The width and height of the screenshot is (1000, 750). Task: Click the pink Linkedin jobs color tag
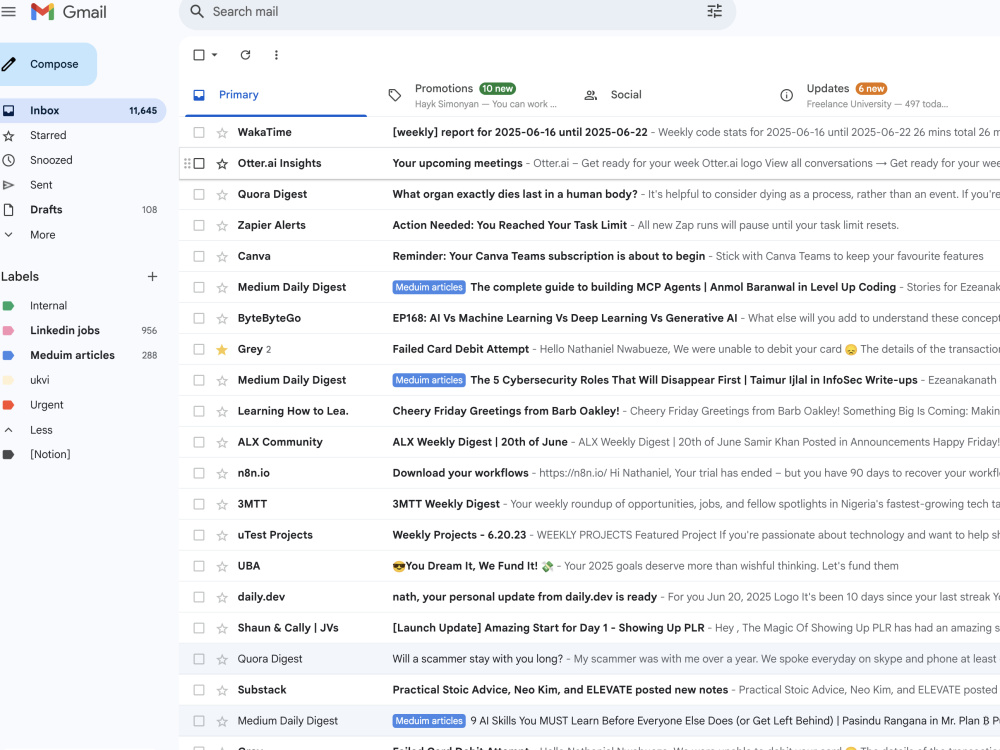click(8, 330)
